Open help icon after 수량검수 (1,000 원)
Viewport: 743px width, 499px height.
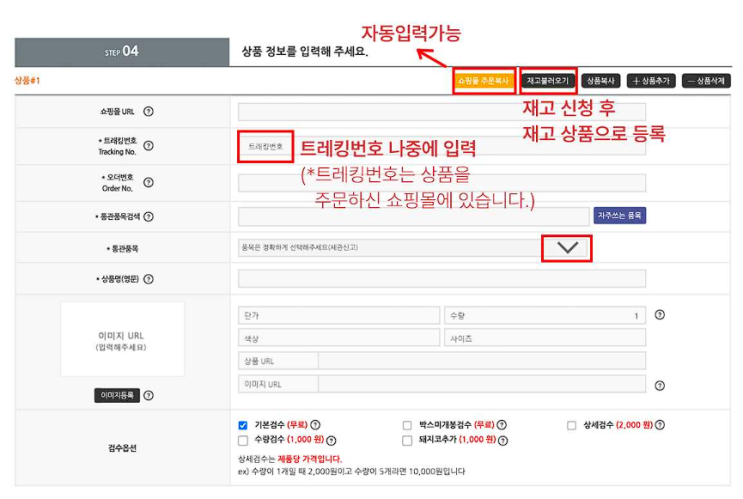coord(331,441)
